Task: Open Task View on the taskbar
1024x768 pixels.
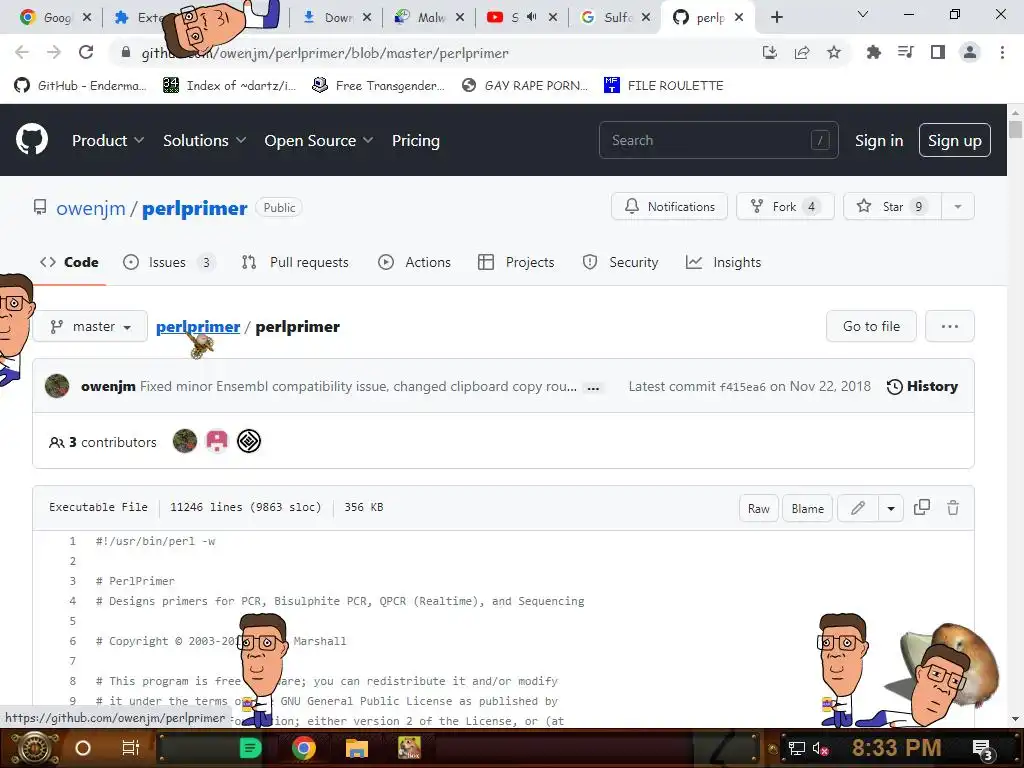Action: click(x=131, y=748)
